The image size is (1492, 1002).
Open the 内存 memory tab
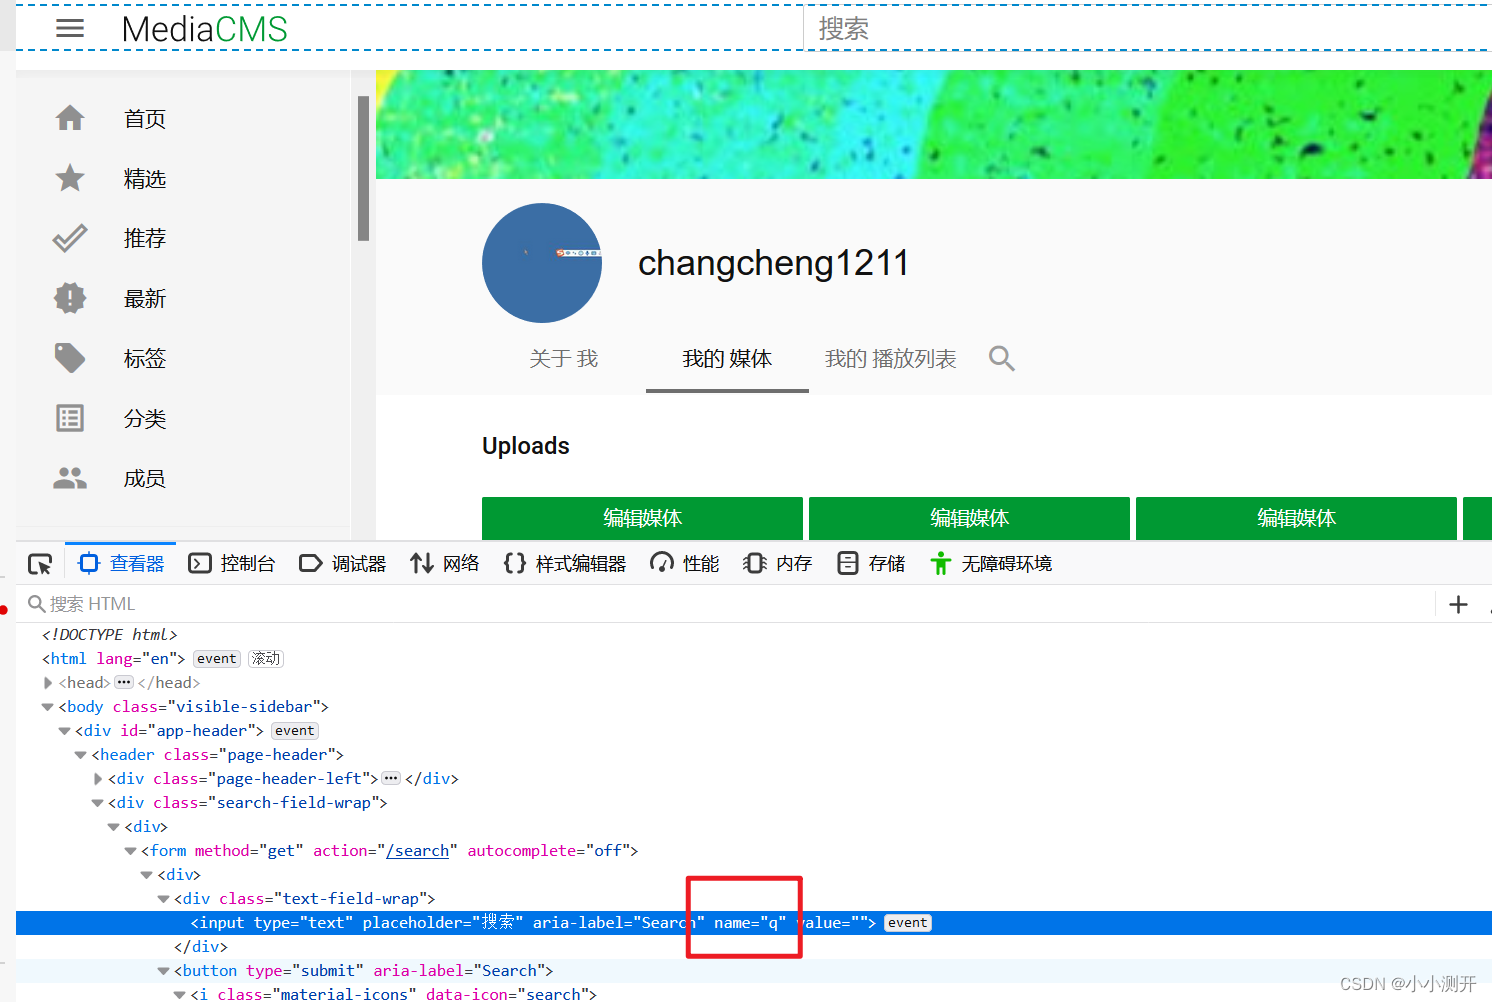[x=778, y=564]
